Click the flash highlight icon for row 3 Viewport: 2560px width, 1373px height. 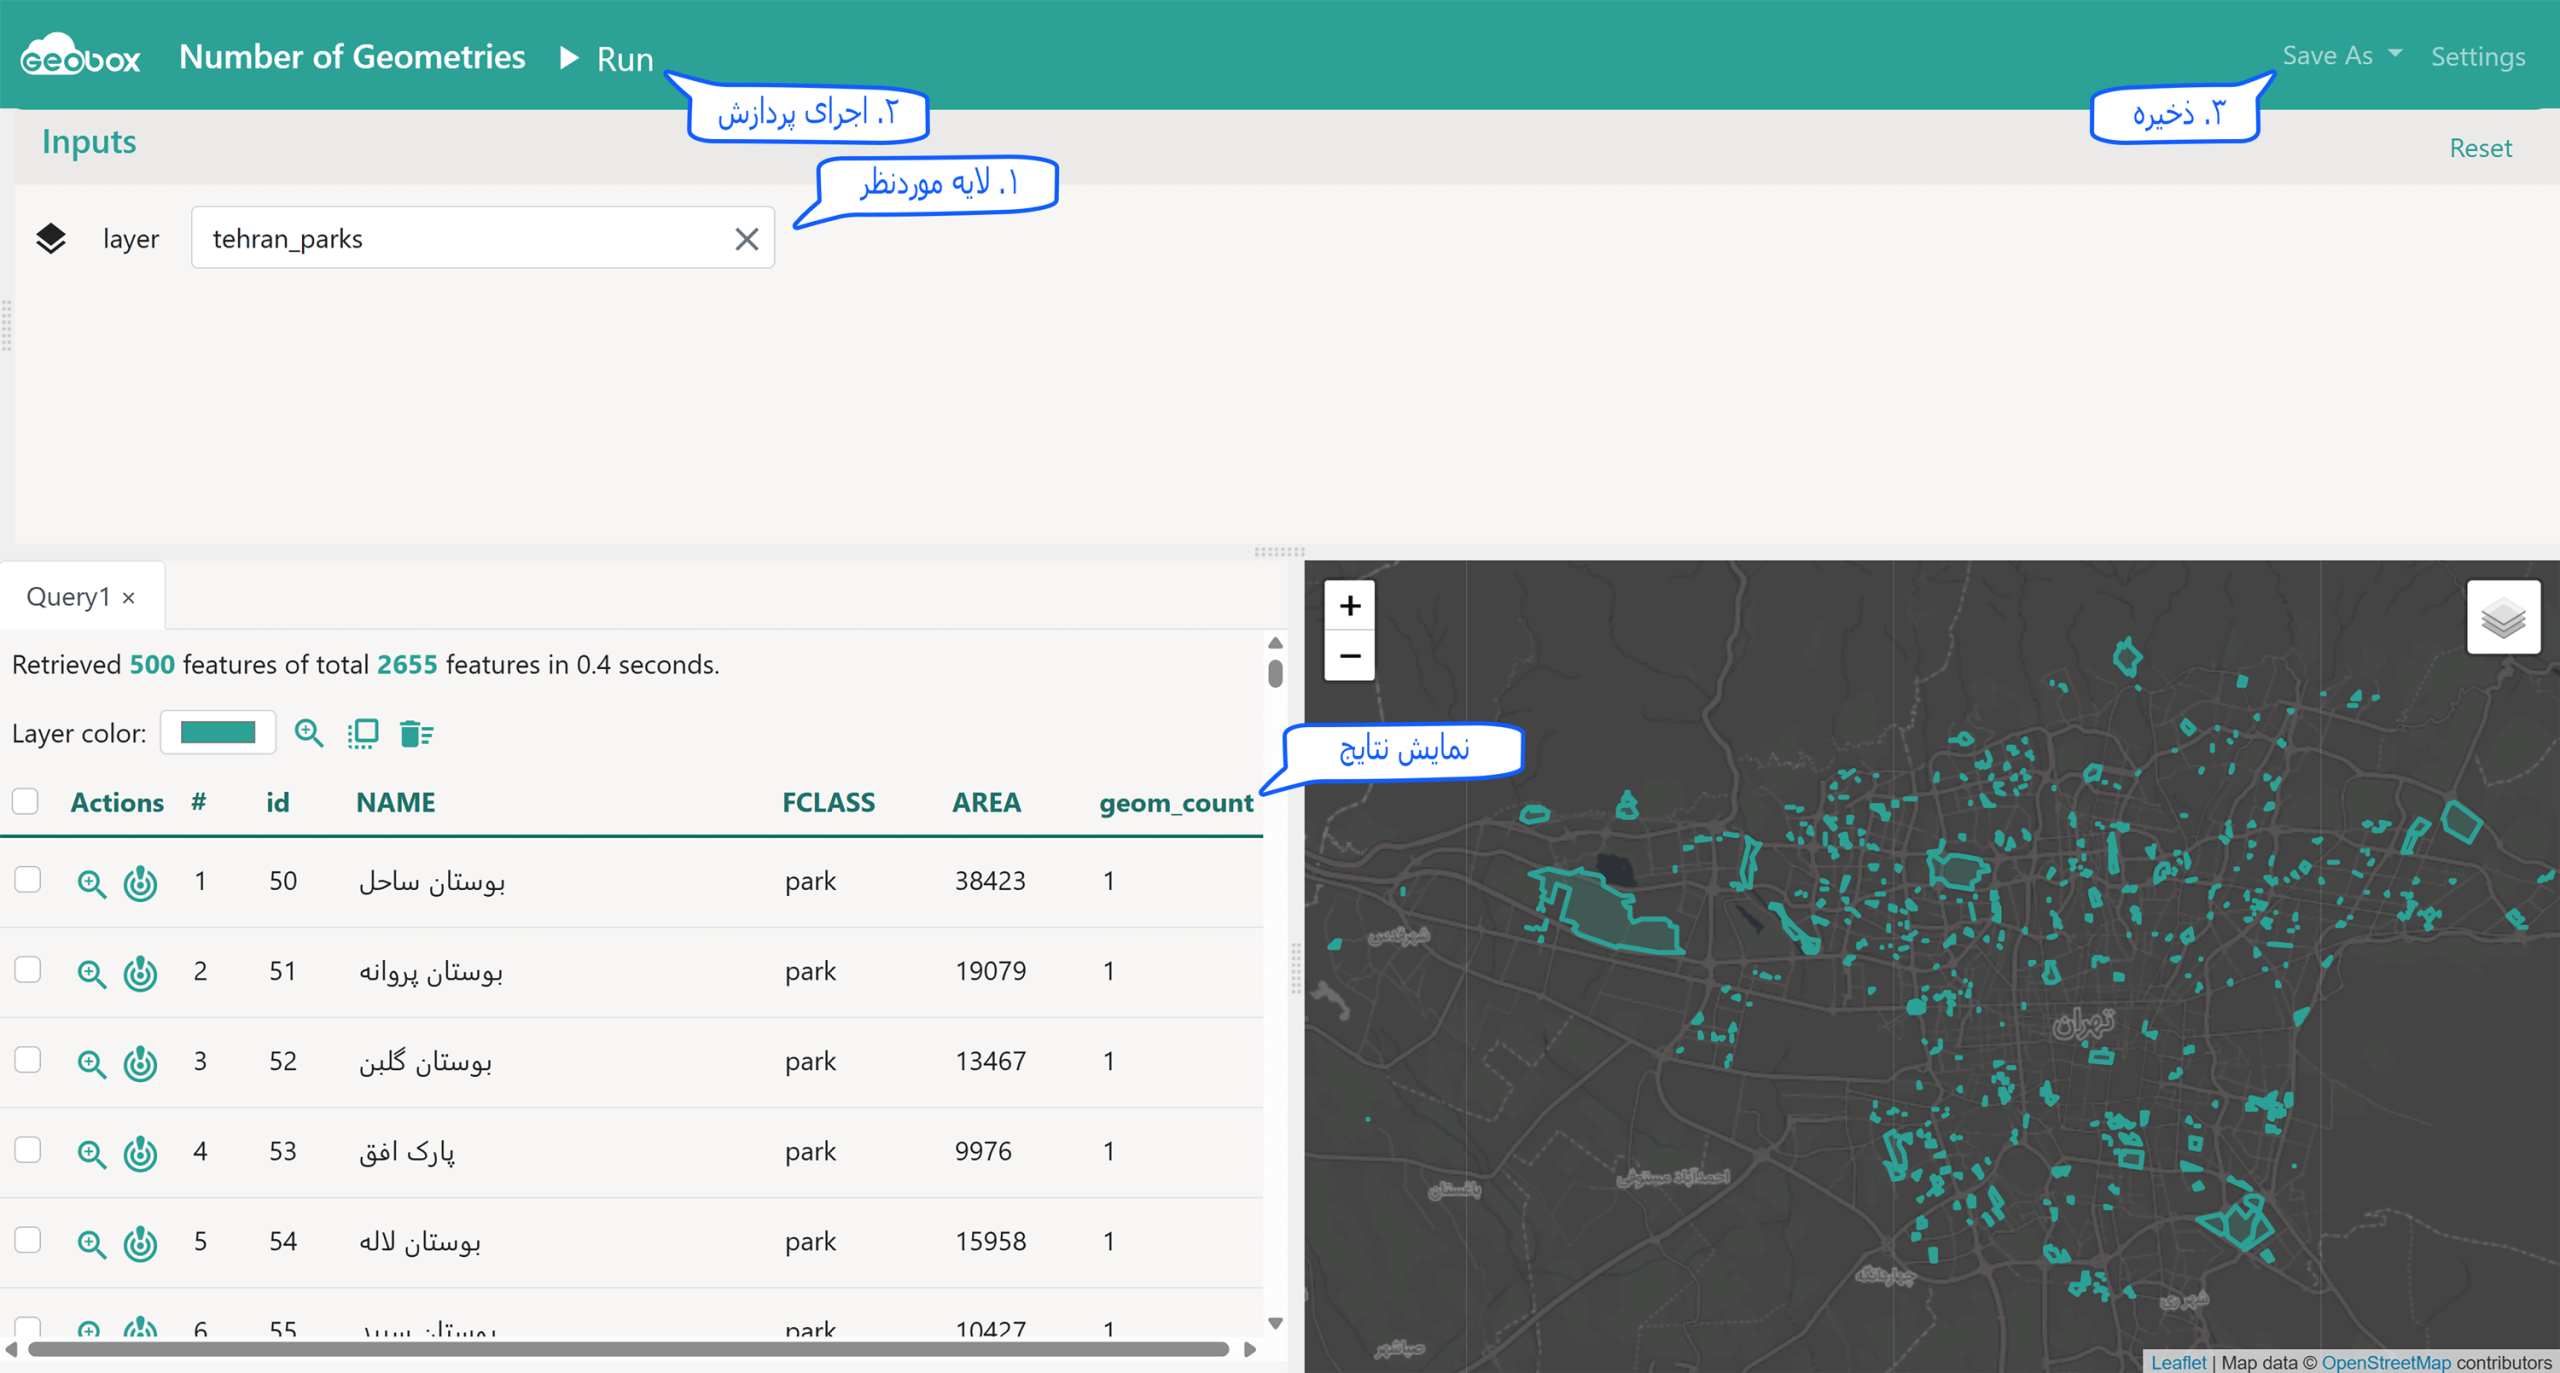tap(140, 1062)
